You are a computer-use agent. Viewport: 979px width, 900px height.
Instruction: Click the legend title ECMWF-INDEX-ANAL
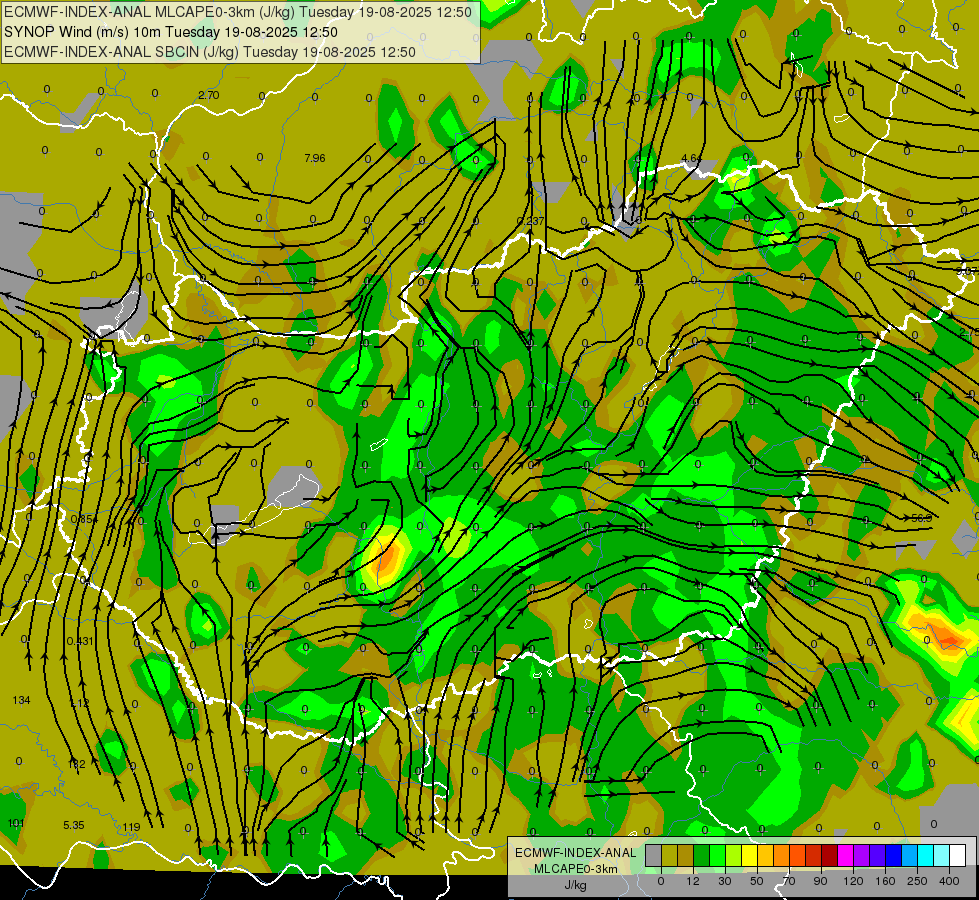pos(576,853)
